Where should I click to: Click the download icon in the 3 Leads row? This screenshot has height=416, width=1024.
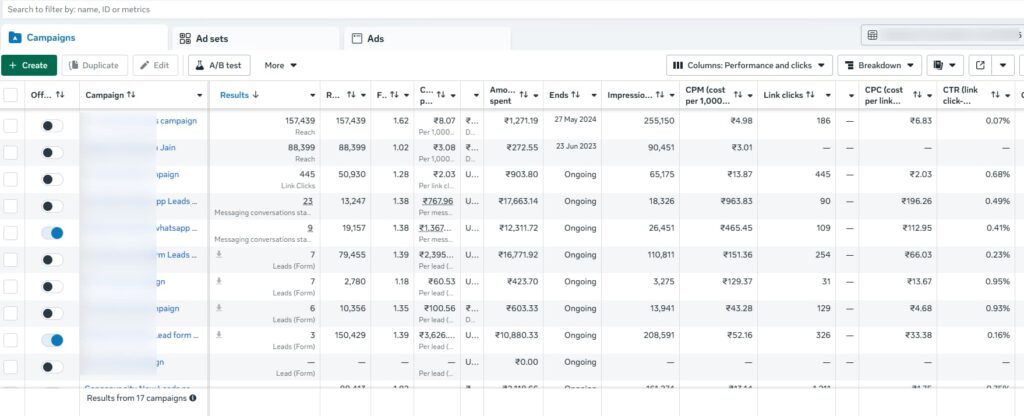[219, 335]
